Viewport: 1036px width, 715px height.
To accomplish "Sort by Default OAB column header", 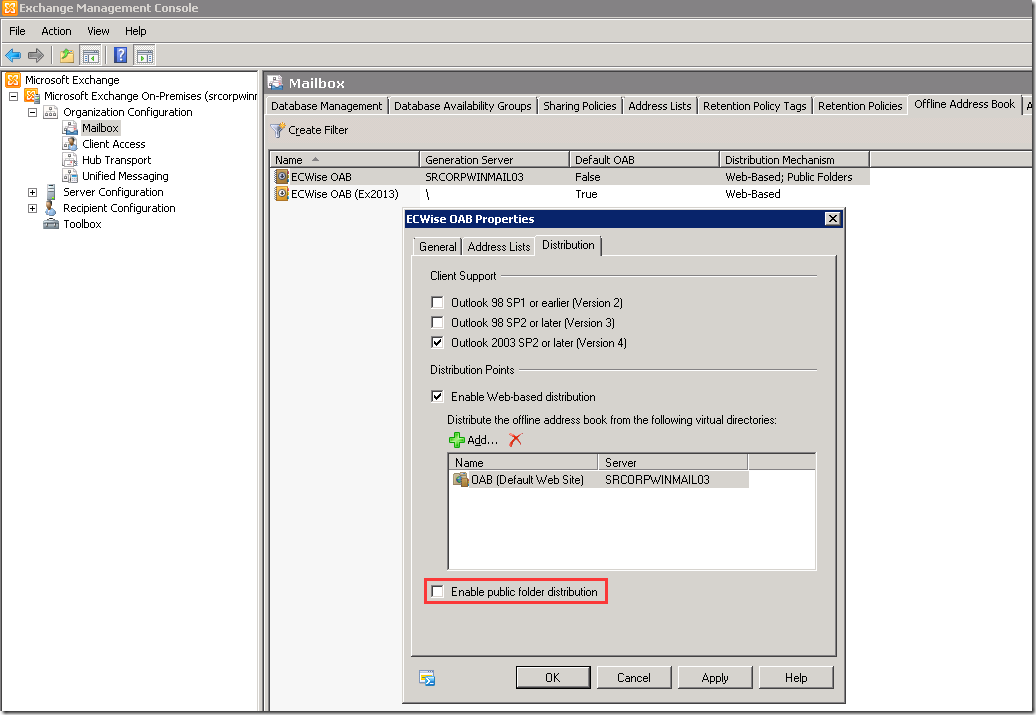I will click(x=644, y=159).
